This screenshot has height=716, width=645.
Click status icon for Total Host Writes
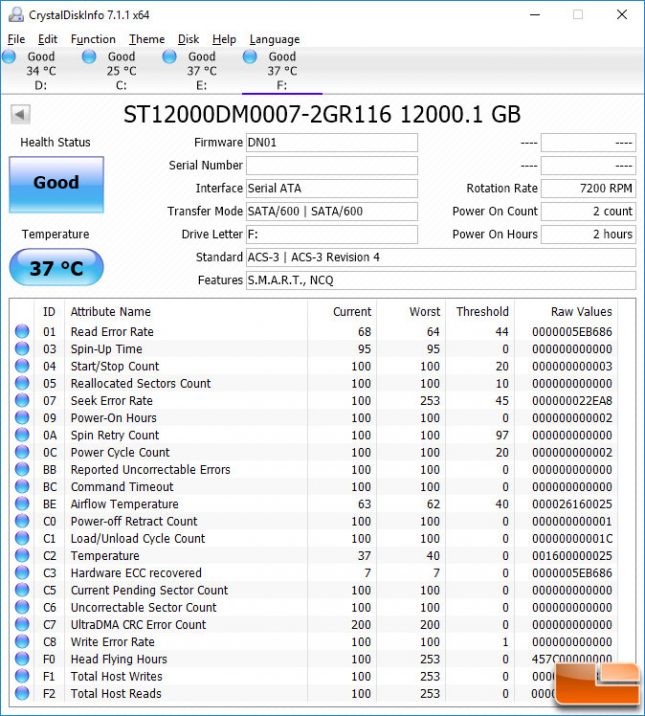pos(22,676)
